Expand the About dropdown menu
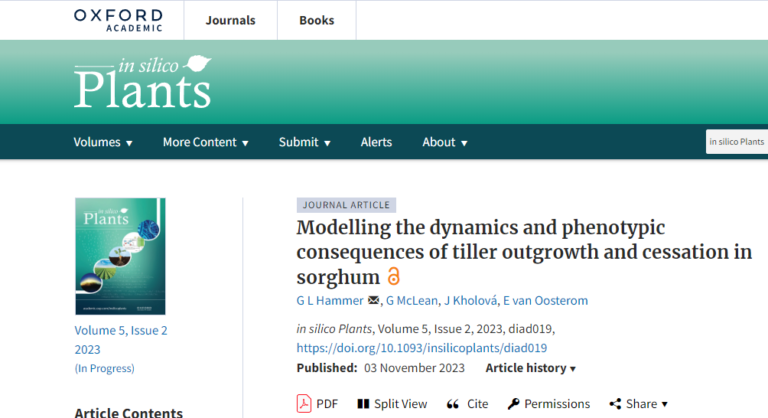768x418 pixels. [x=445, y=142]
